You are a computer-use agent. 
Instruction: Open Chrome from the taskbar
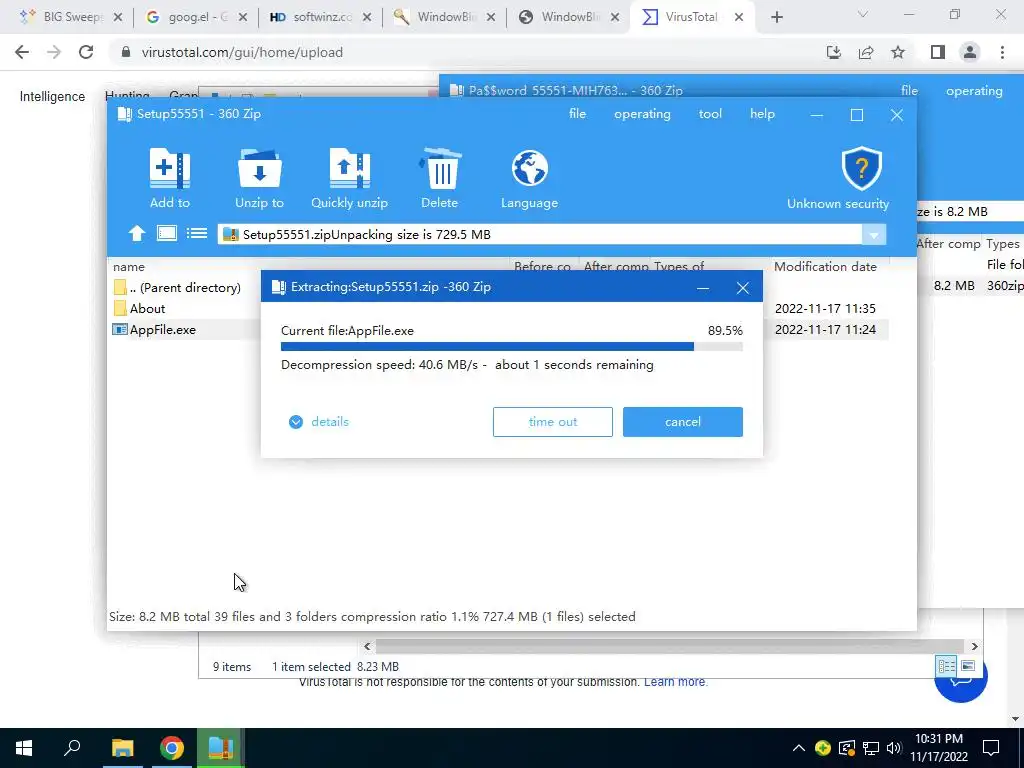[171, 748]
